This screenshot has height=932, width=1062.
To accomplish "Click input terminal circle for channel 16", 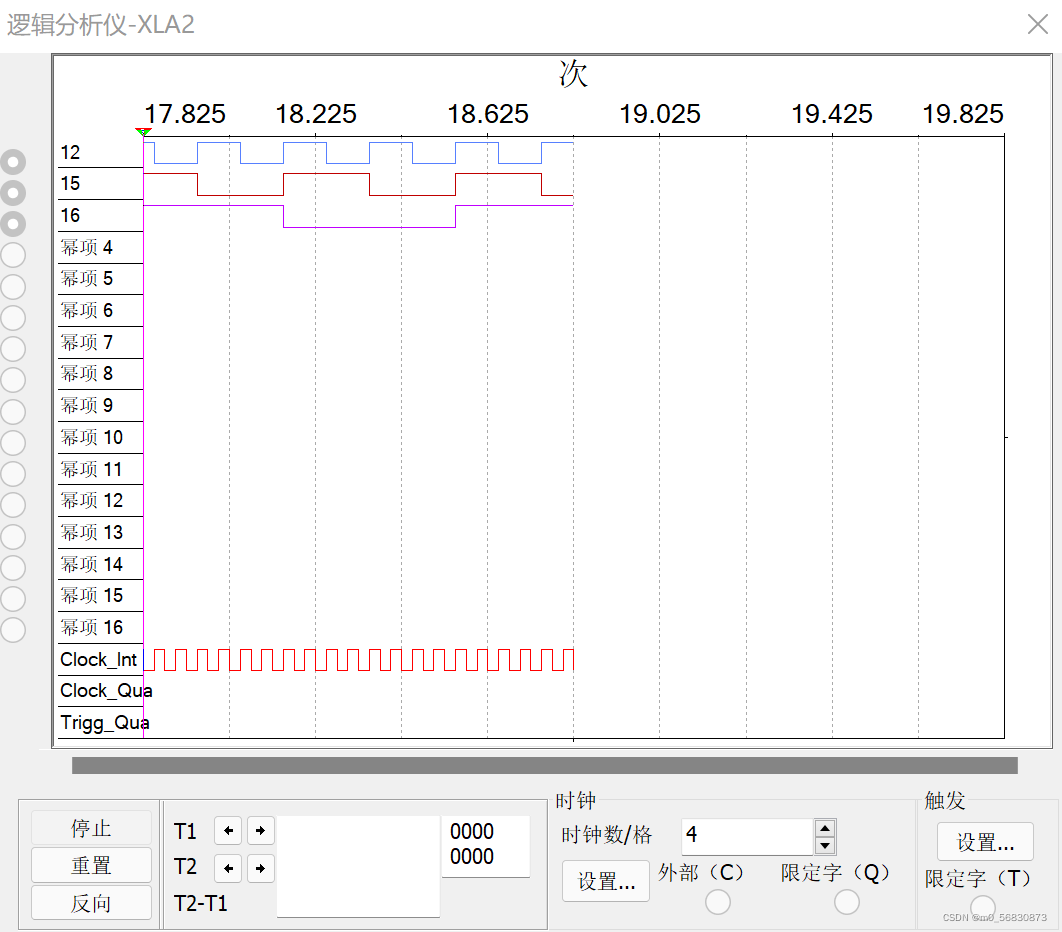I will (x=13, y=224).
